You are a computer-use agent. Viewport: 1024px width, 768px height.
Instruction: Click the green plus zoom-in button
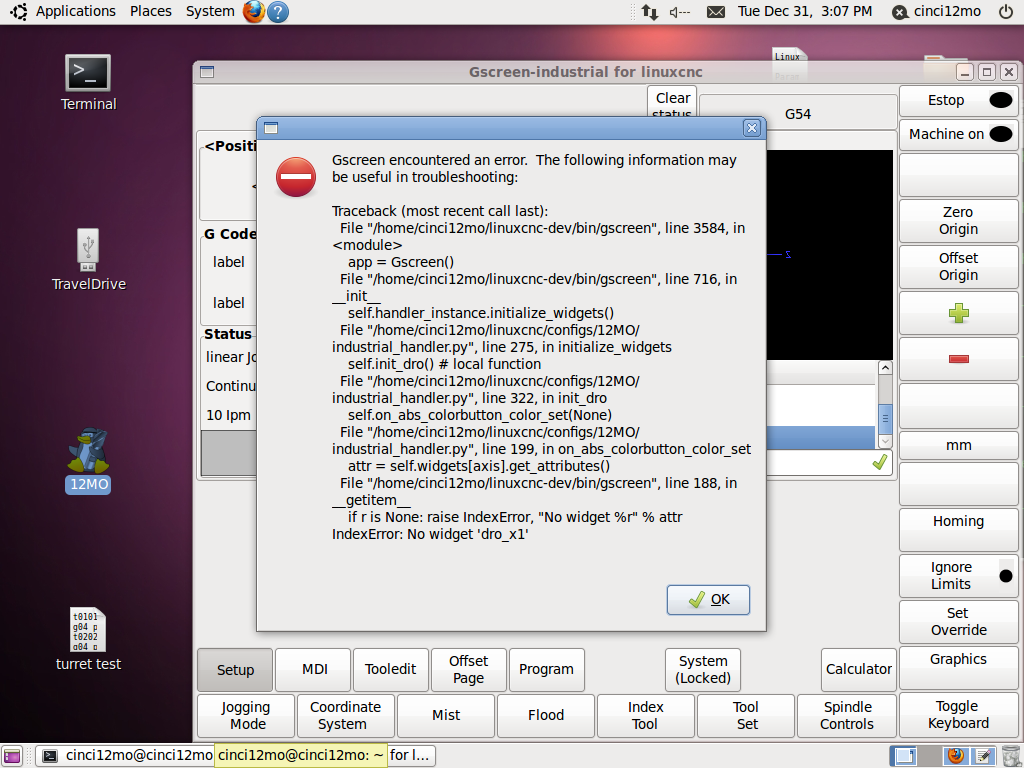tap(959, 313)
